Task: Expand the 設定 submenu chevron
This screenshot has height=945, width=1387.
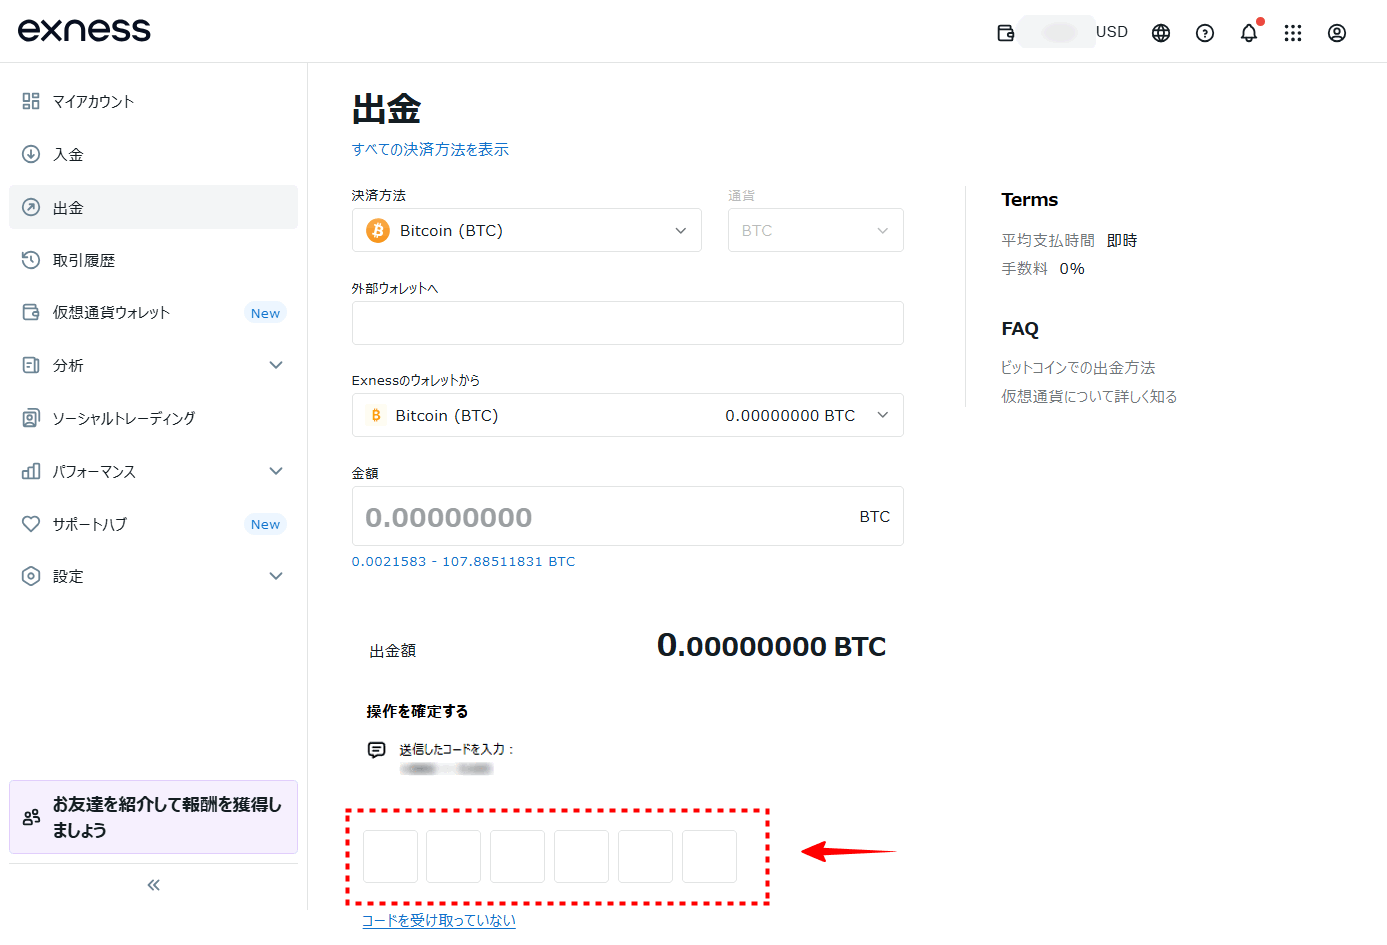Action: click(276, 576)
